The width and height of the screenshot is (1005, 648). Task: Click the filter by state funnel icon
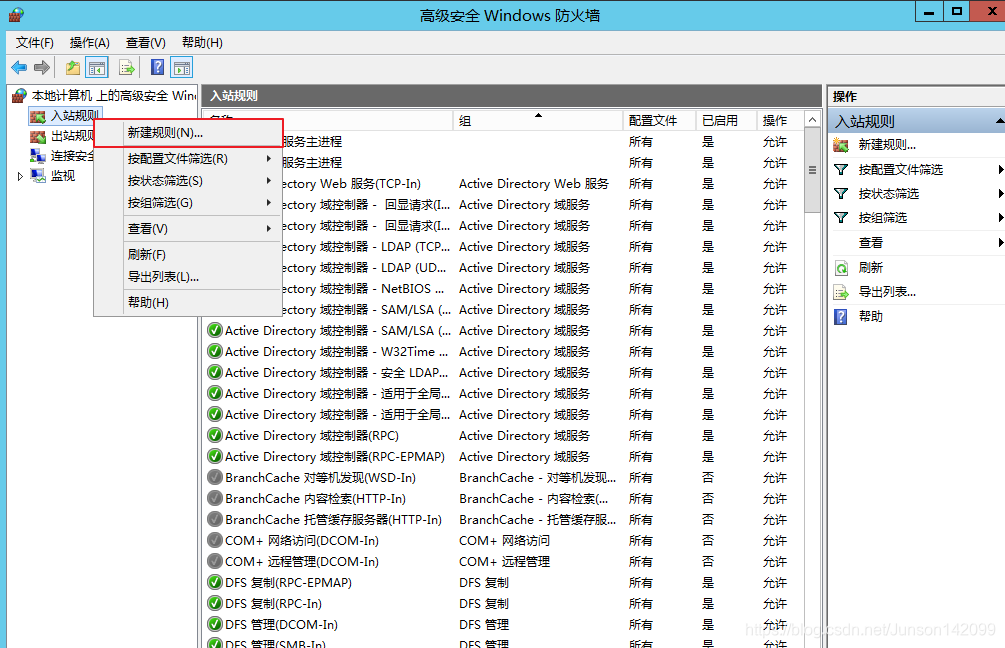tap(841, 194)
